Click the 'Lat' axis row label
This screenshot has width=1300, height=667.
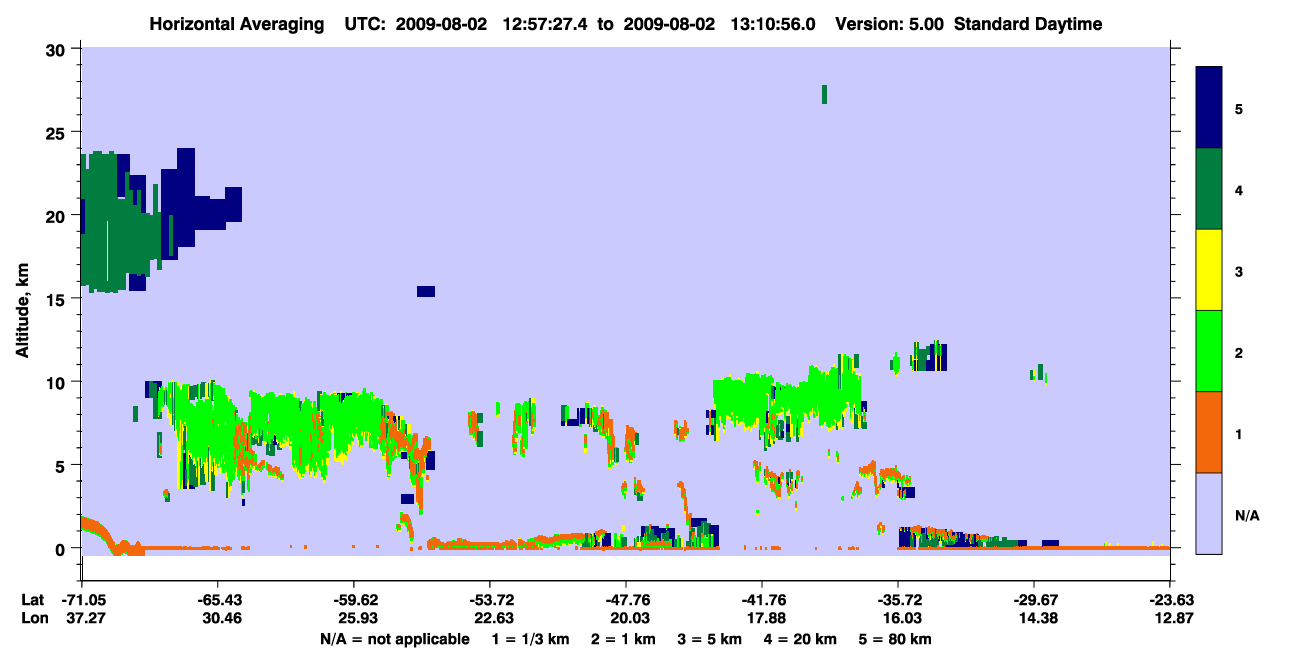(x=33, y=600)
